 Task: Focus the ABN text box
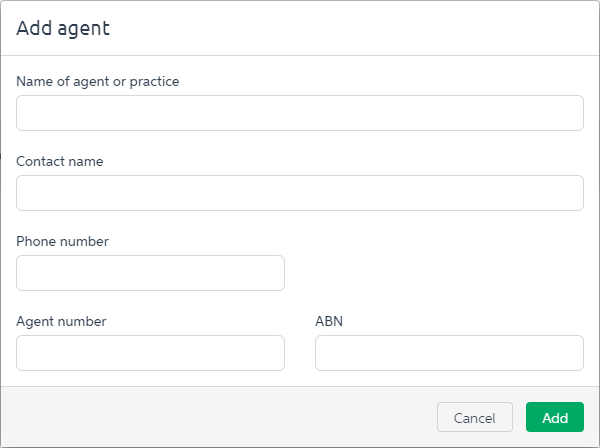(x=449, y=353)
